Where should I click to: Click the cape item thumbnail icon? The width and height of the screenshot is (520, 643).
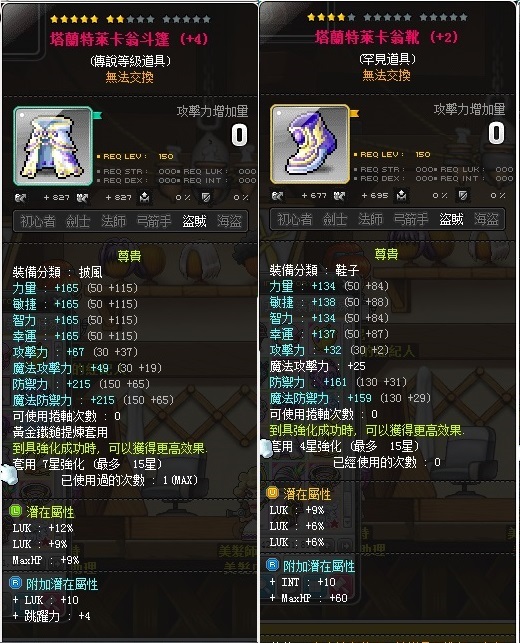(53, 146)
